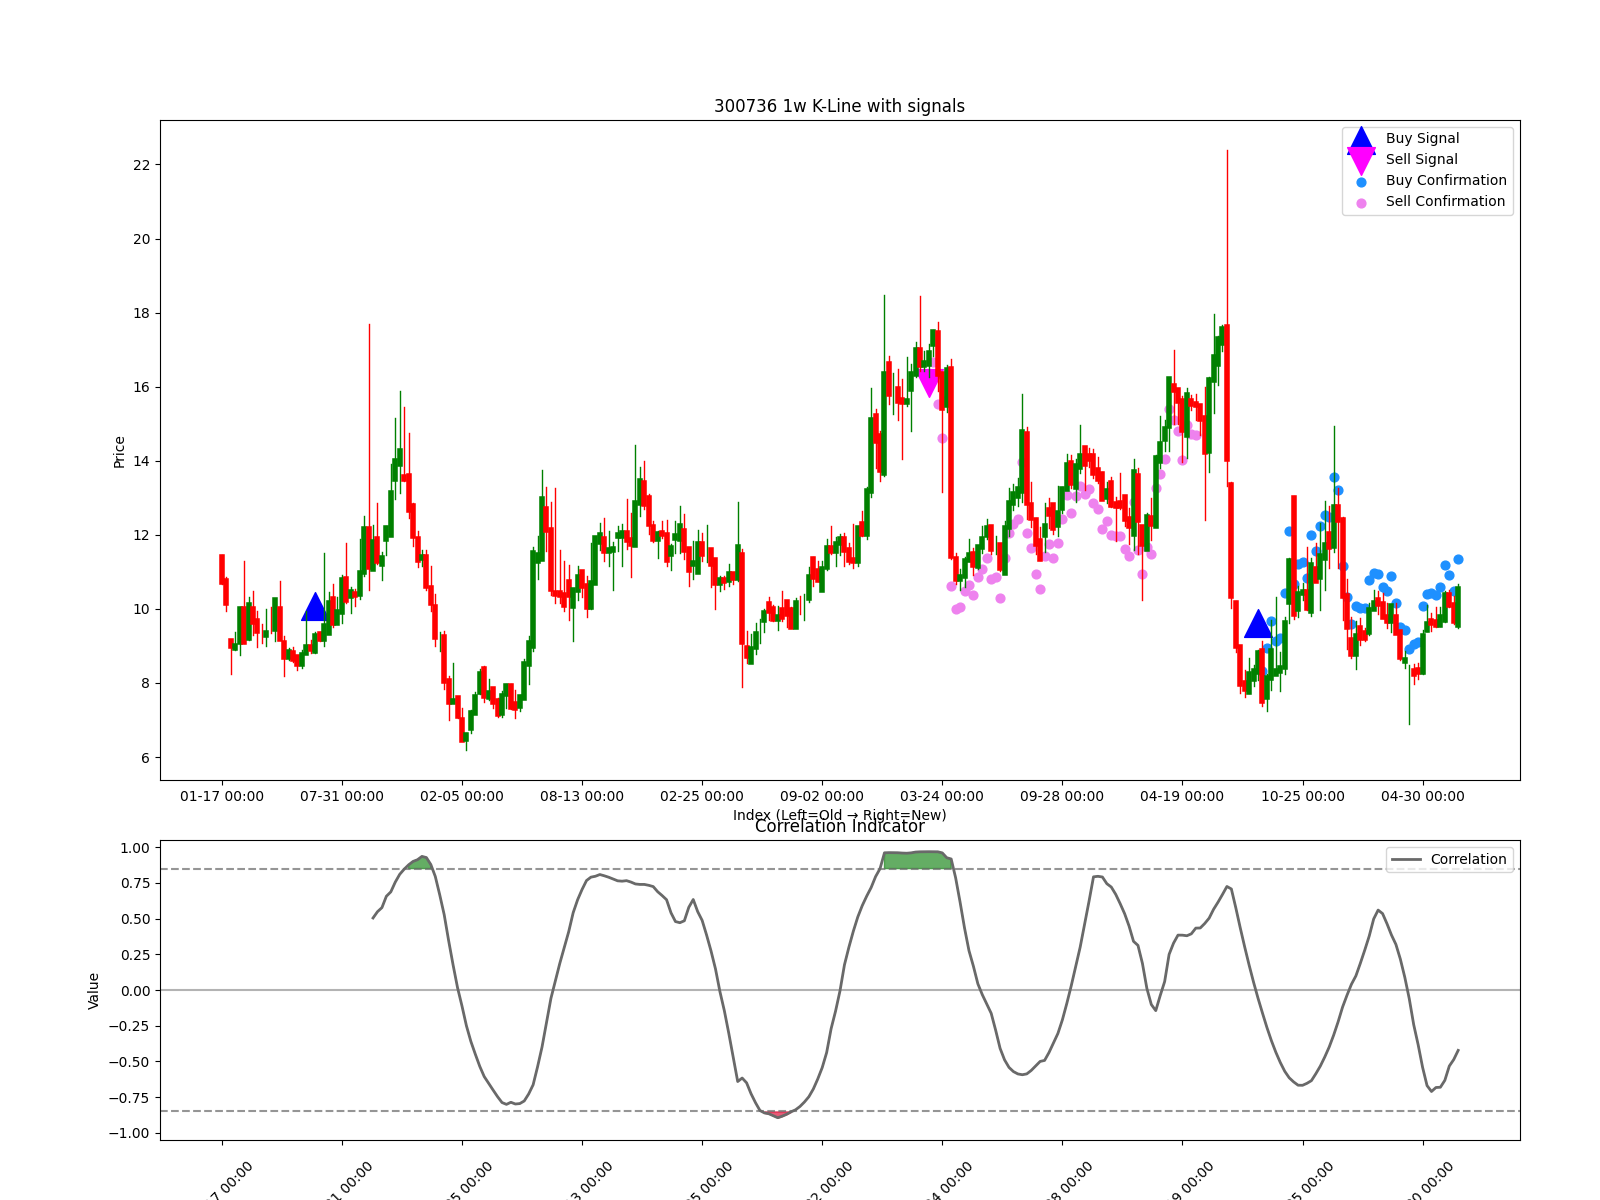Click the 'Correlation Indicator' subplot title

839,827
